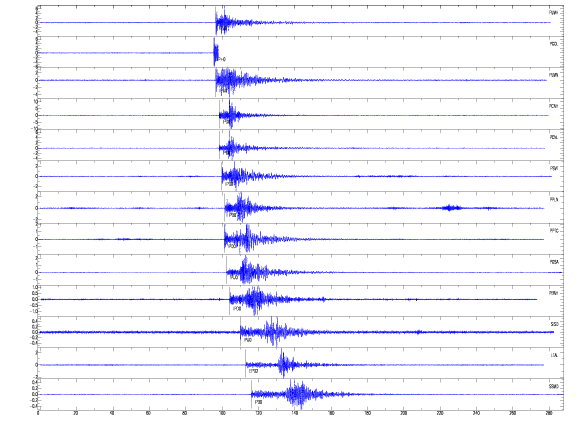This screenshot has height=440, width=580.
Task: Click the 100 tick label on time axis
Action: click(x=222, y=413)
